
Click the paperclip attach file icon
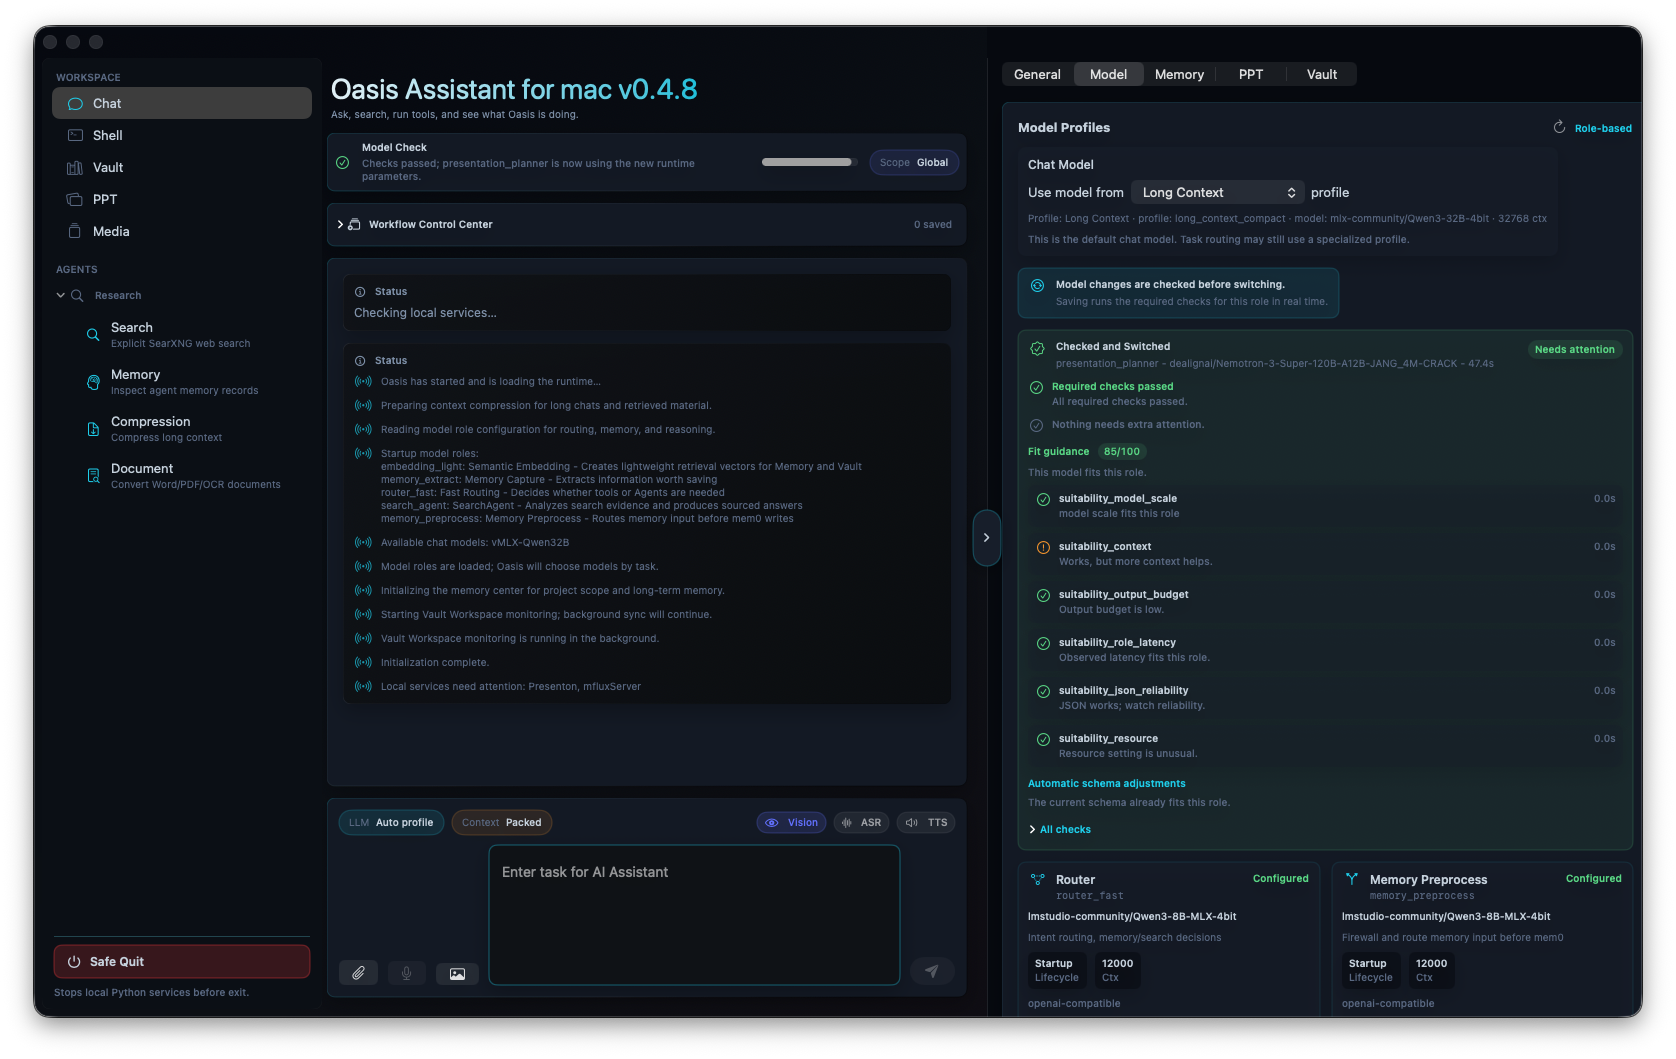point(358,973)
